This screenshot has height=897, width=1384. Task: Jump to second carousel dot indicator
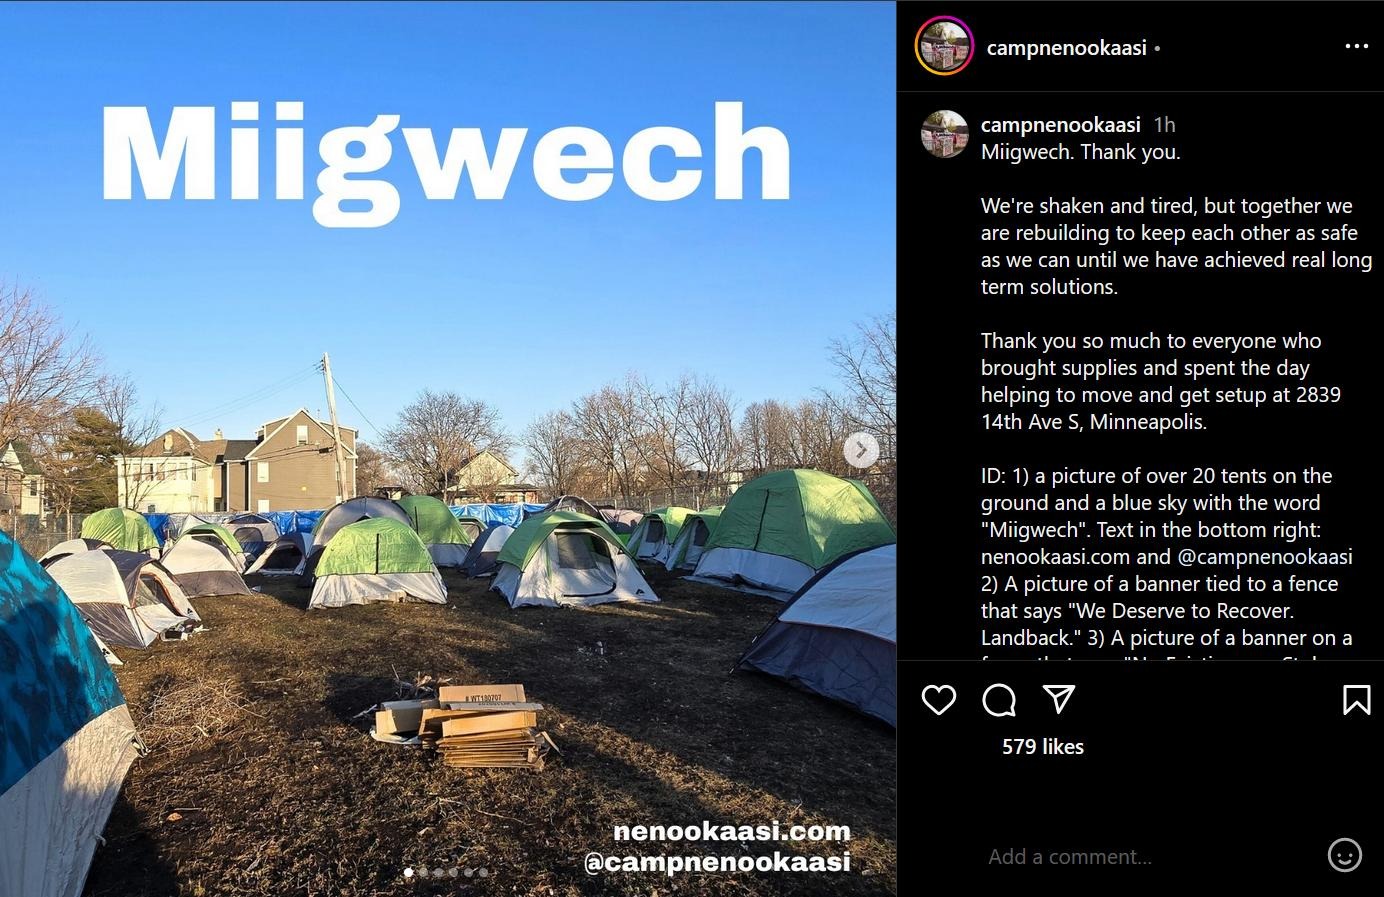(x=423, y=872)
